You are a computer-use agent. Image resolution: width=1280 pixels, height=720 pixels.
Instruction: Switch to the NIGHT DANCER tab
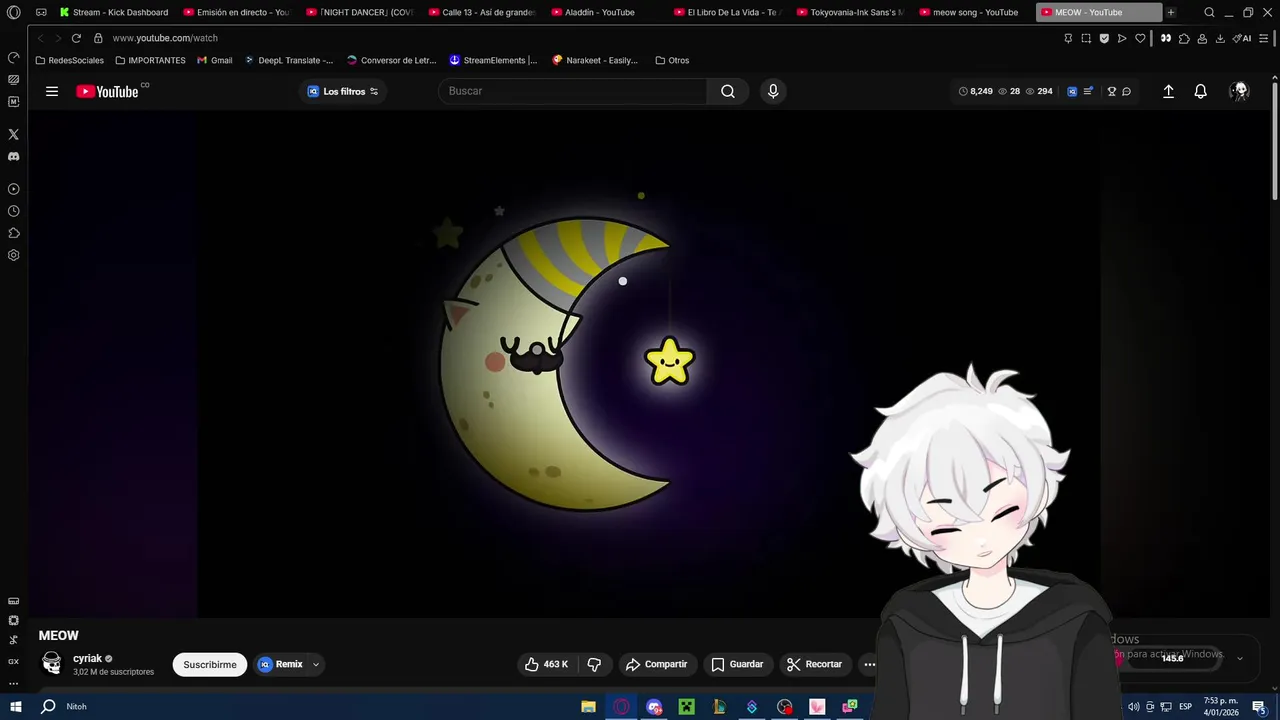click(x=360, y=12)
